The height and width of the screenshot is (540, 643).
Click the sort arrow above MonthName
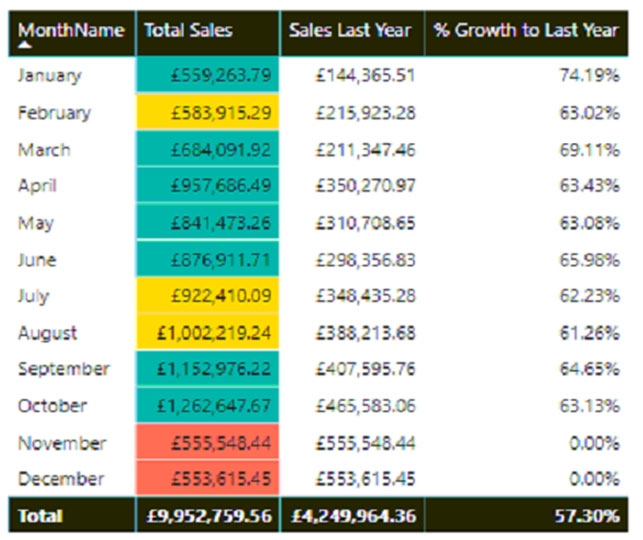pos(24,46)
